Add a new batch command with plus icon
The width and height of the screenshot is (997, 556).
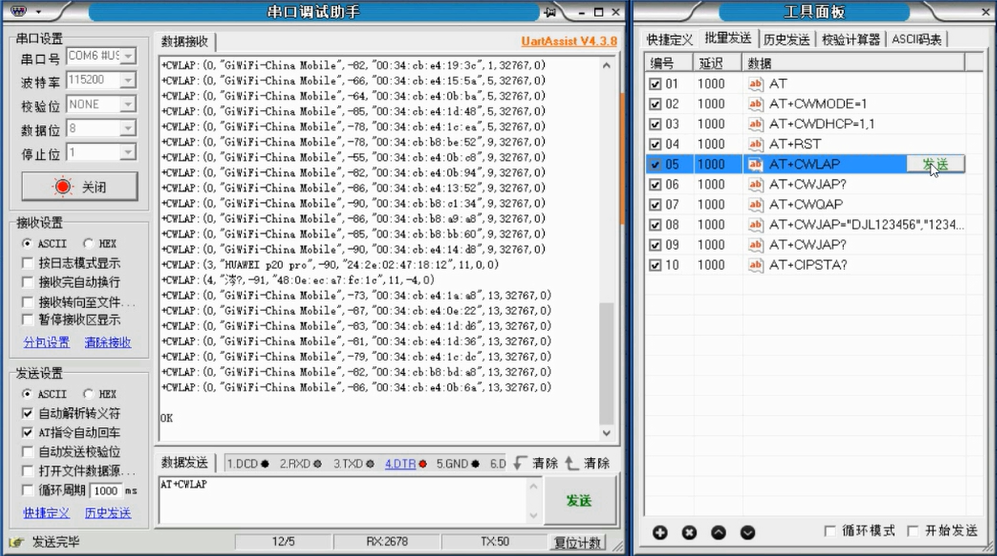[660, 532]
